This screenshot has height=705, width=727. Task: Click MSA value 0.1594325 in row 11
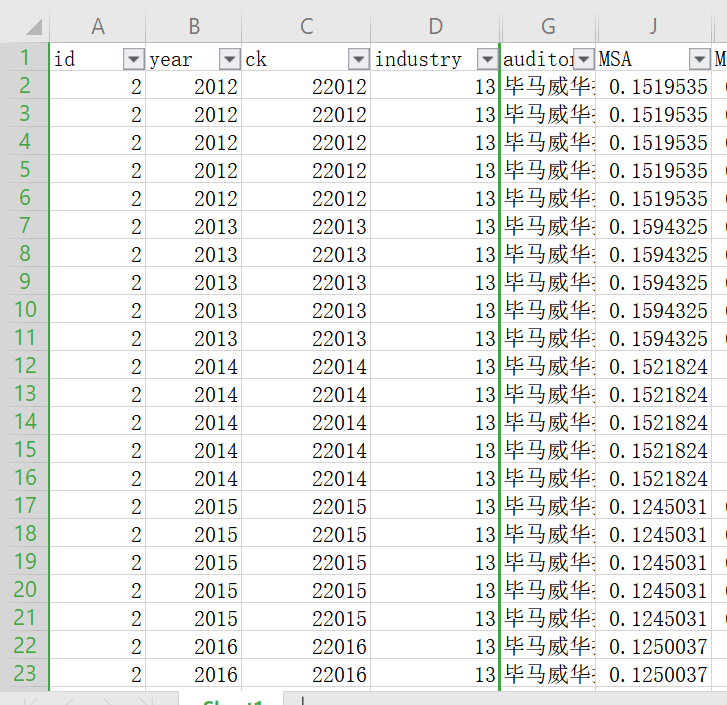tap(653, 338)
